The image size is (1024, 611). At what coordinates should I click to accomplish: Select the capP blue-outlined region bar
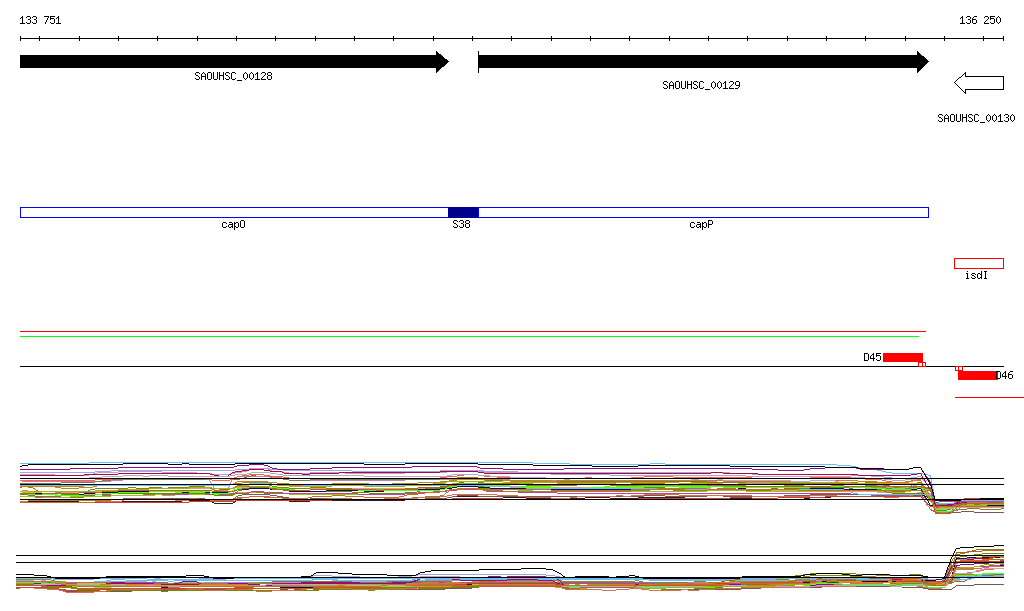(x=702, y=212)
